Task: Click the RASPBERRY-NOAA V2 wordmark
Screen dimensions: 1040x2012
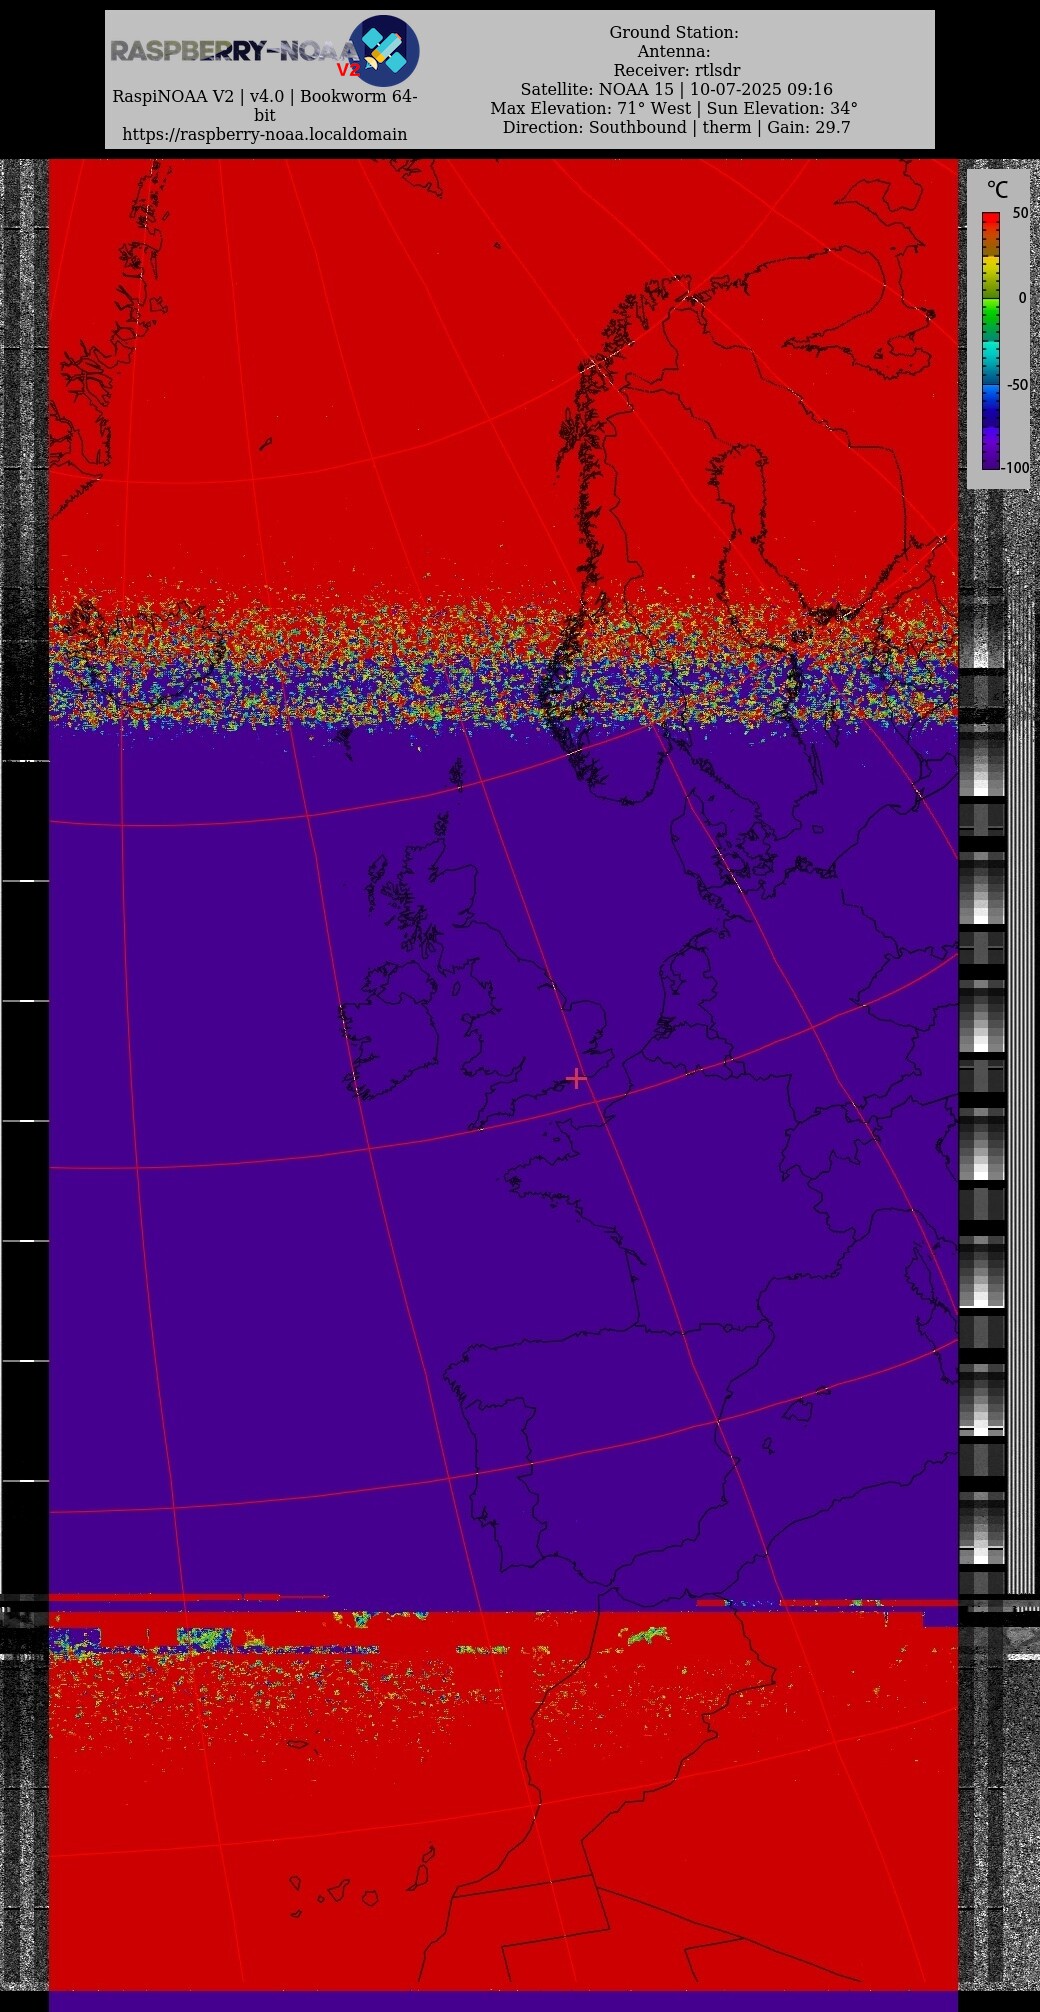Action: coord(236,54)
